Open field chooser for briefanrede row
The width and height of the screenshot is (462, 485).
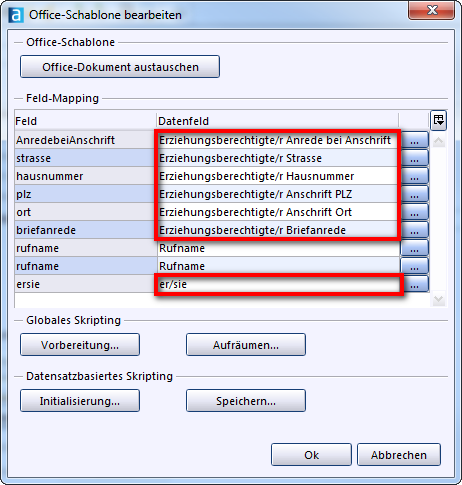click(414, 230)
